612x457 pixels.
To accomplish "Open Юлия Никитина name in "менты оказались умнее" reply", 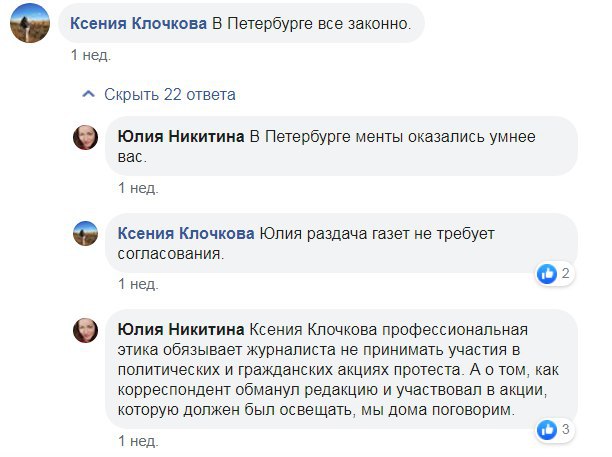I will pos(181,137).
